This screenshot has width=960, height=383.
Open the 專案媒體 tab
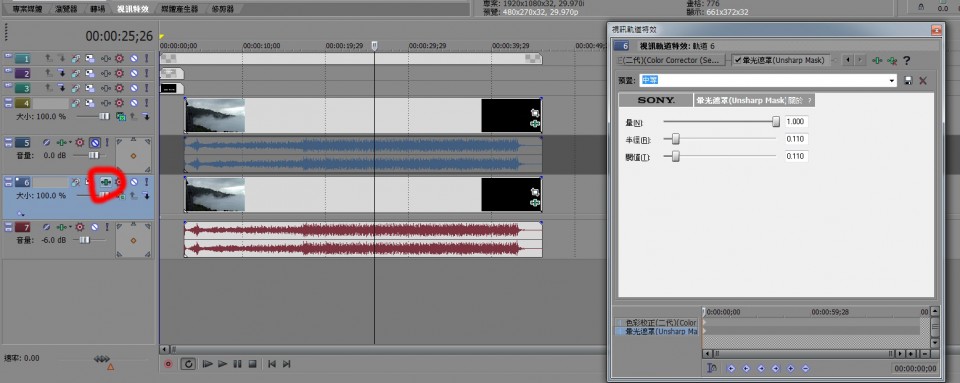tap(27, 9)
